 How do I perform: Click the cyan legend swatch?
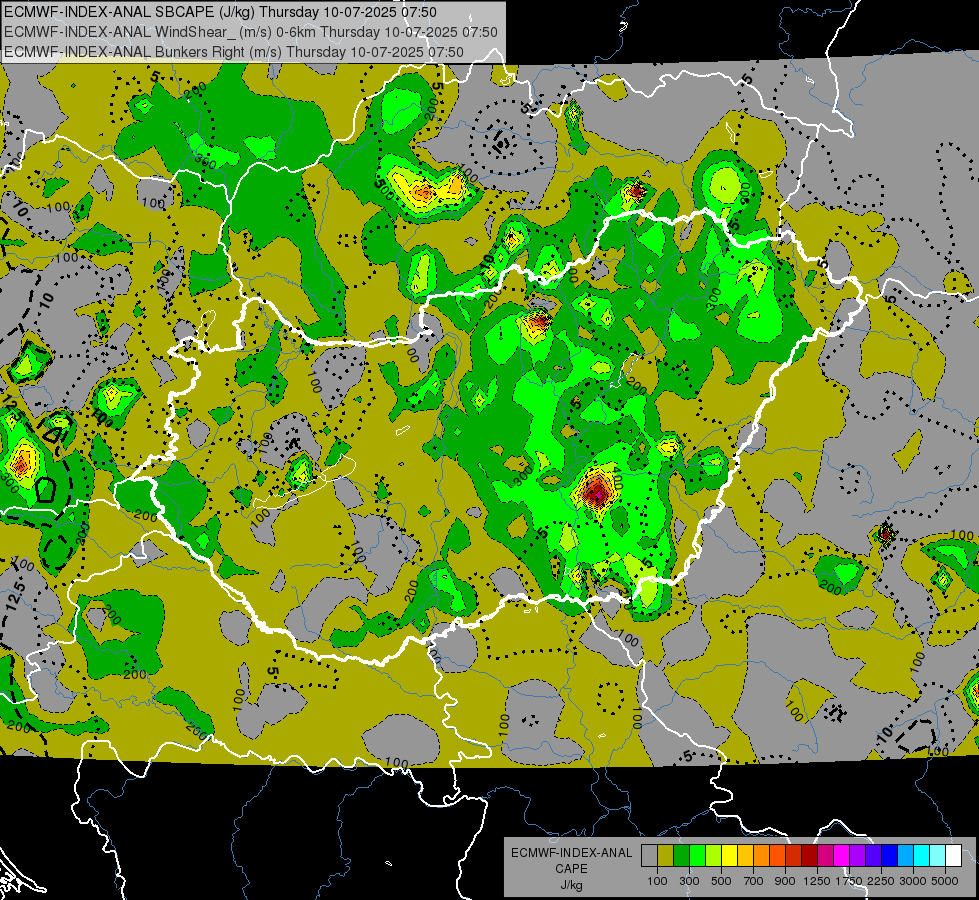[x=922, y=855]
